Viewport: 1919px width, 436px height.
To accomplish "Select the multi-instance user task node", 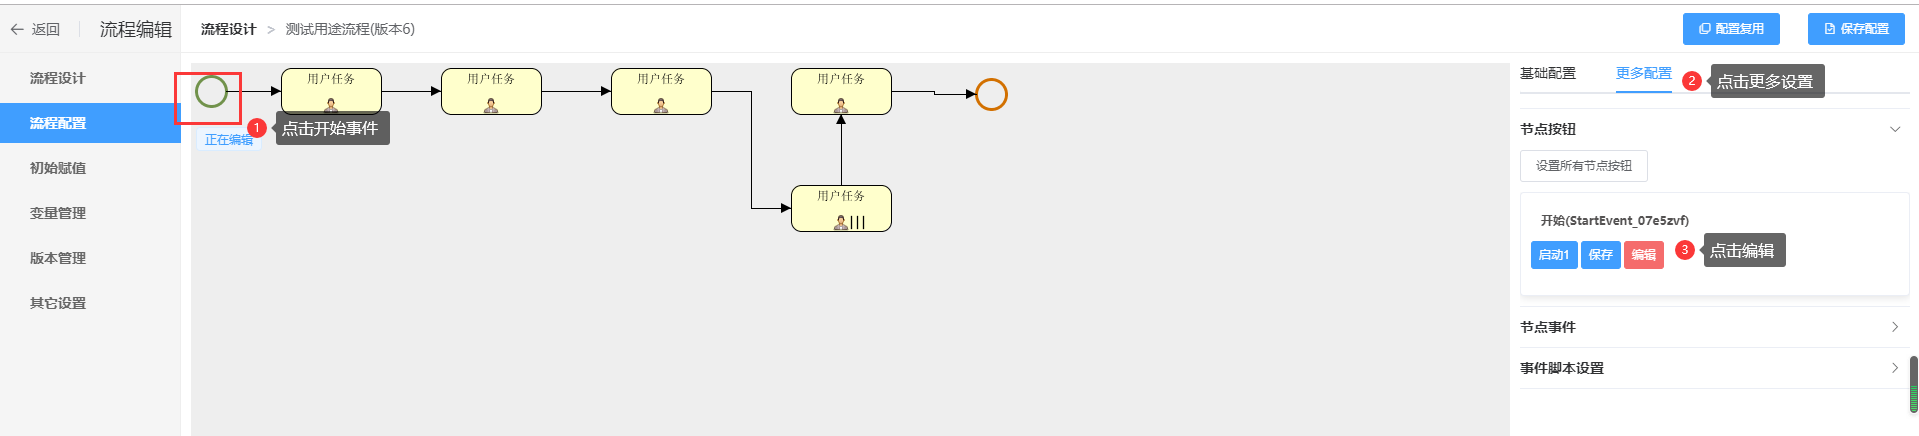I will click(x=841, y=208).
